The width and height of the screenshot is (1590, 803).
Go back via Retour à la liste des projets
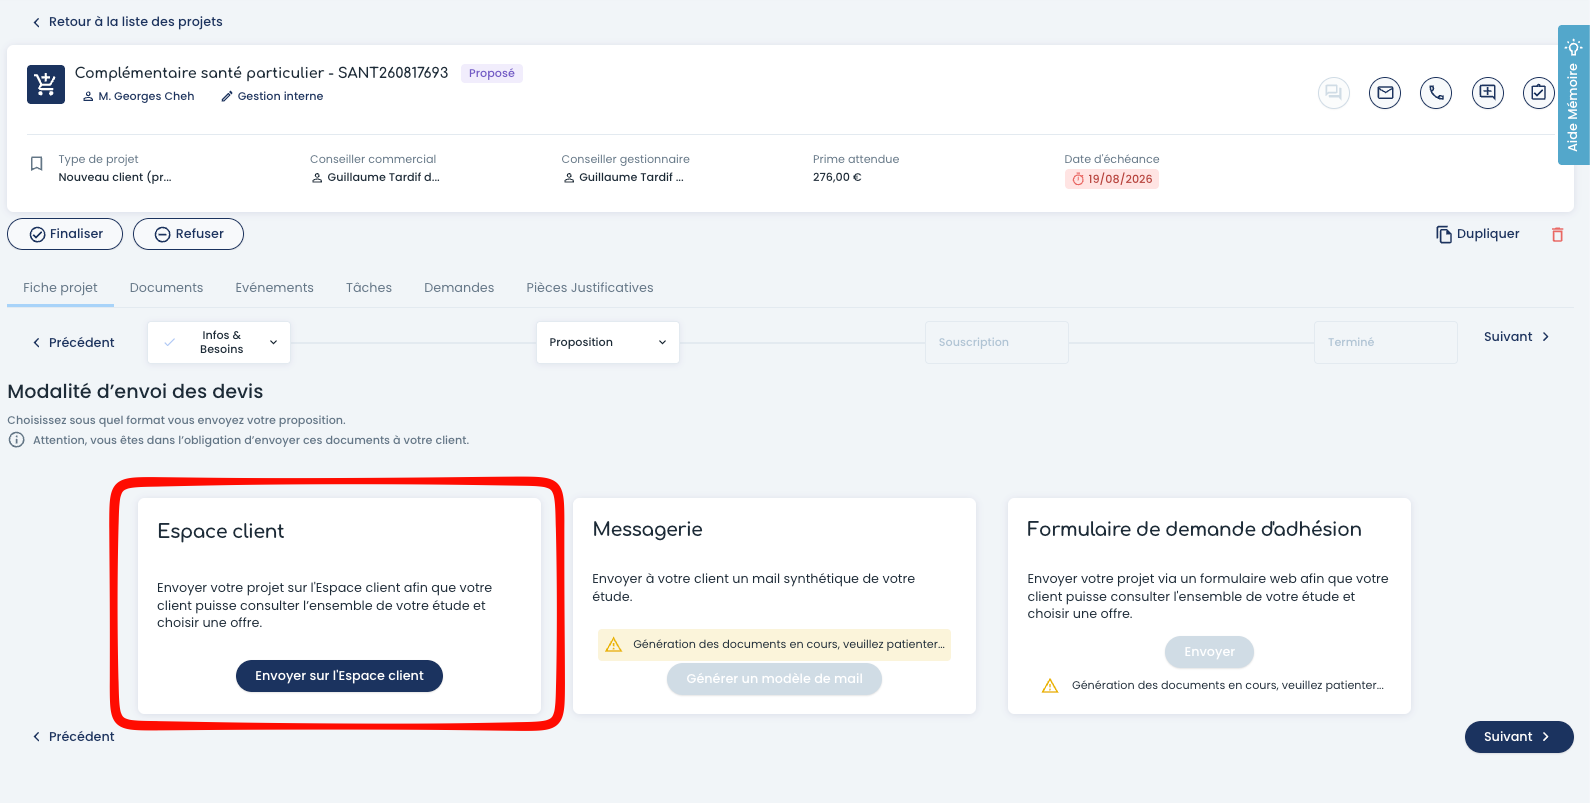pyautogui.click(x=127, y=22)
